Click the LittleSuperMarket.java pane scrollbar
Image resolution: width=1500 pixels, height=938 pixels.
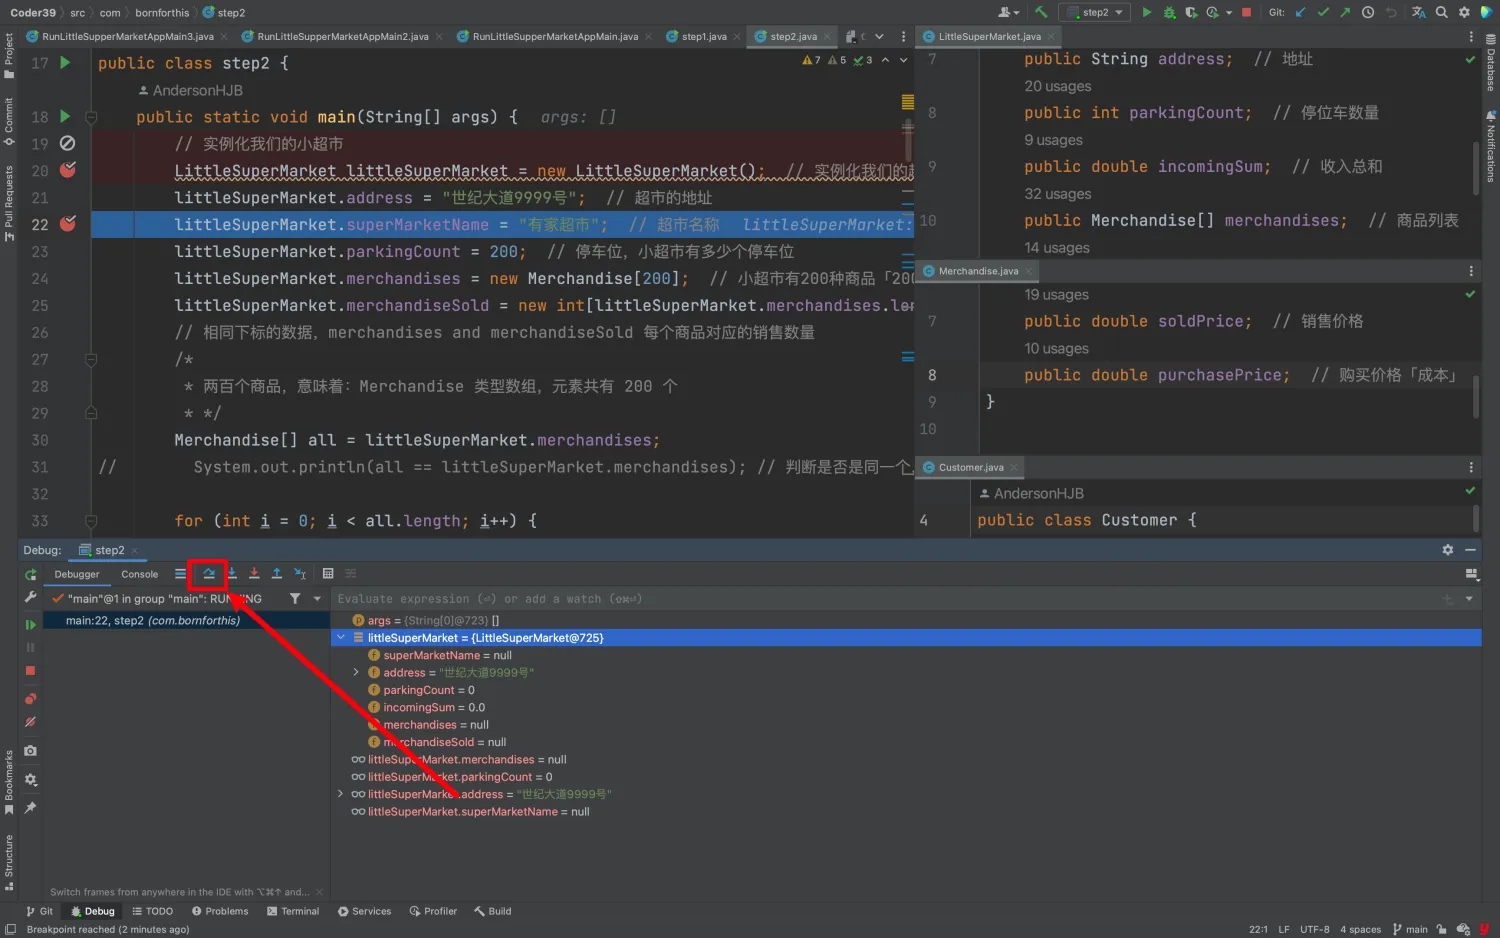(x=1475, y=167)
